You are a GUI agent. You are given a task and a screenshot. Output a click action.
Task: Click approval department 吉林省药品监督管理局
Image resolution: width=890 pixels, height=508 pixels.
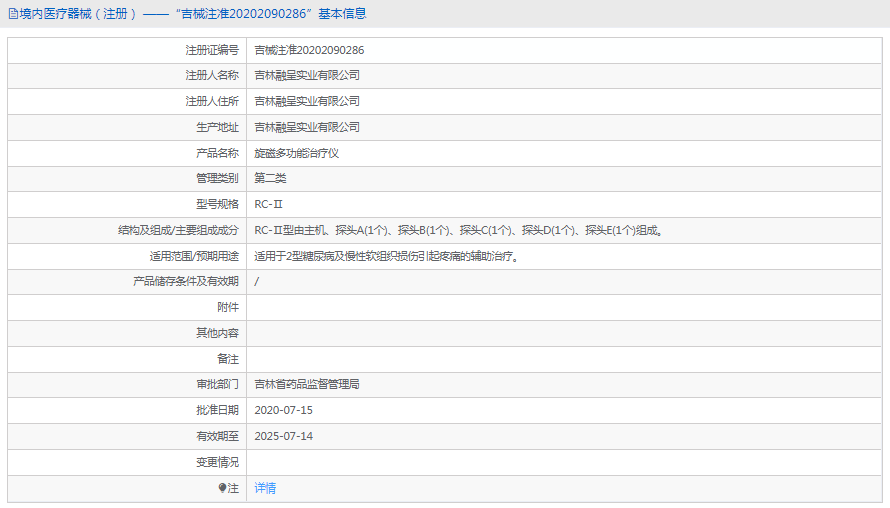[x=307, y=384]
